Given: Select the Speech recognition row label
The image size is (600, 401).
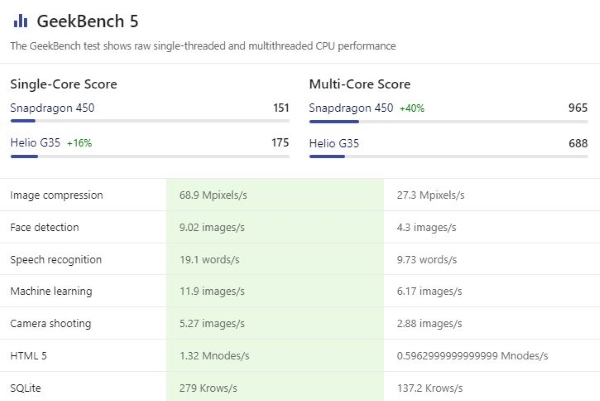Looking at the screenshot, I should click(x=56, y=259).
